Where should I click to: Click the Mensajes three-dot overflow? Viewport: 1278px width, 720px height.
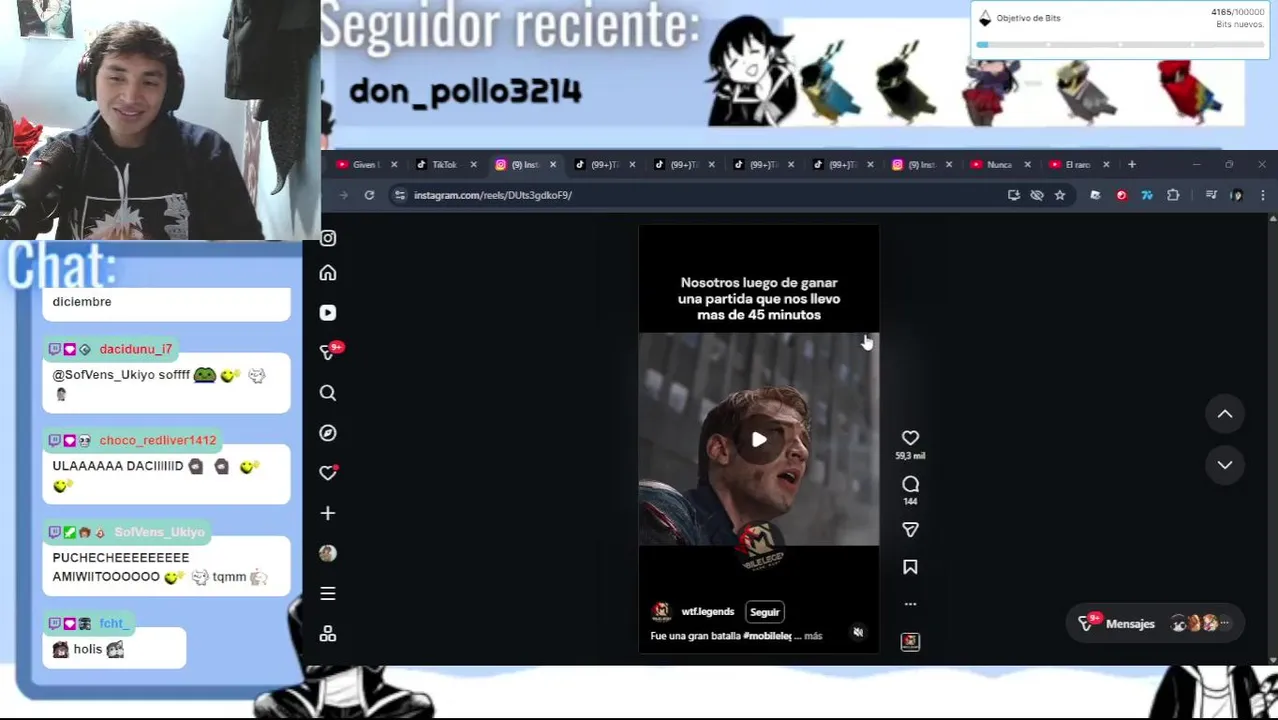1225,624
